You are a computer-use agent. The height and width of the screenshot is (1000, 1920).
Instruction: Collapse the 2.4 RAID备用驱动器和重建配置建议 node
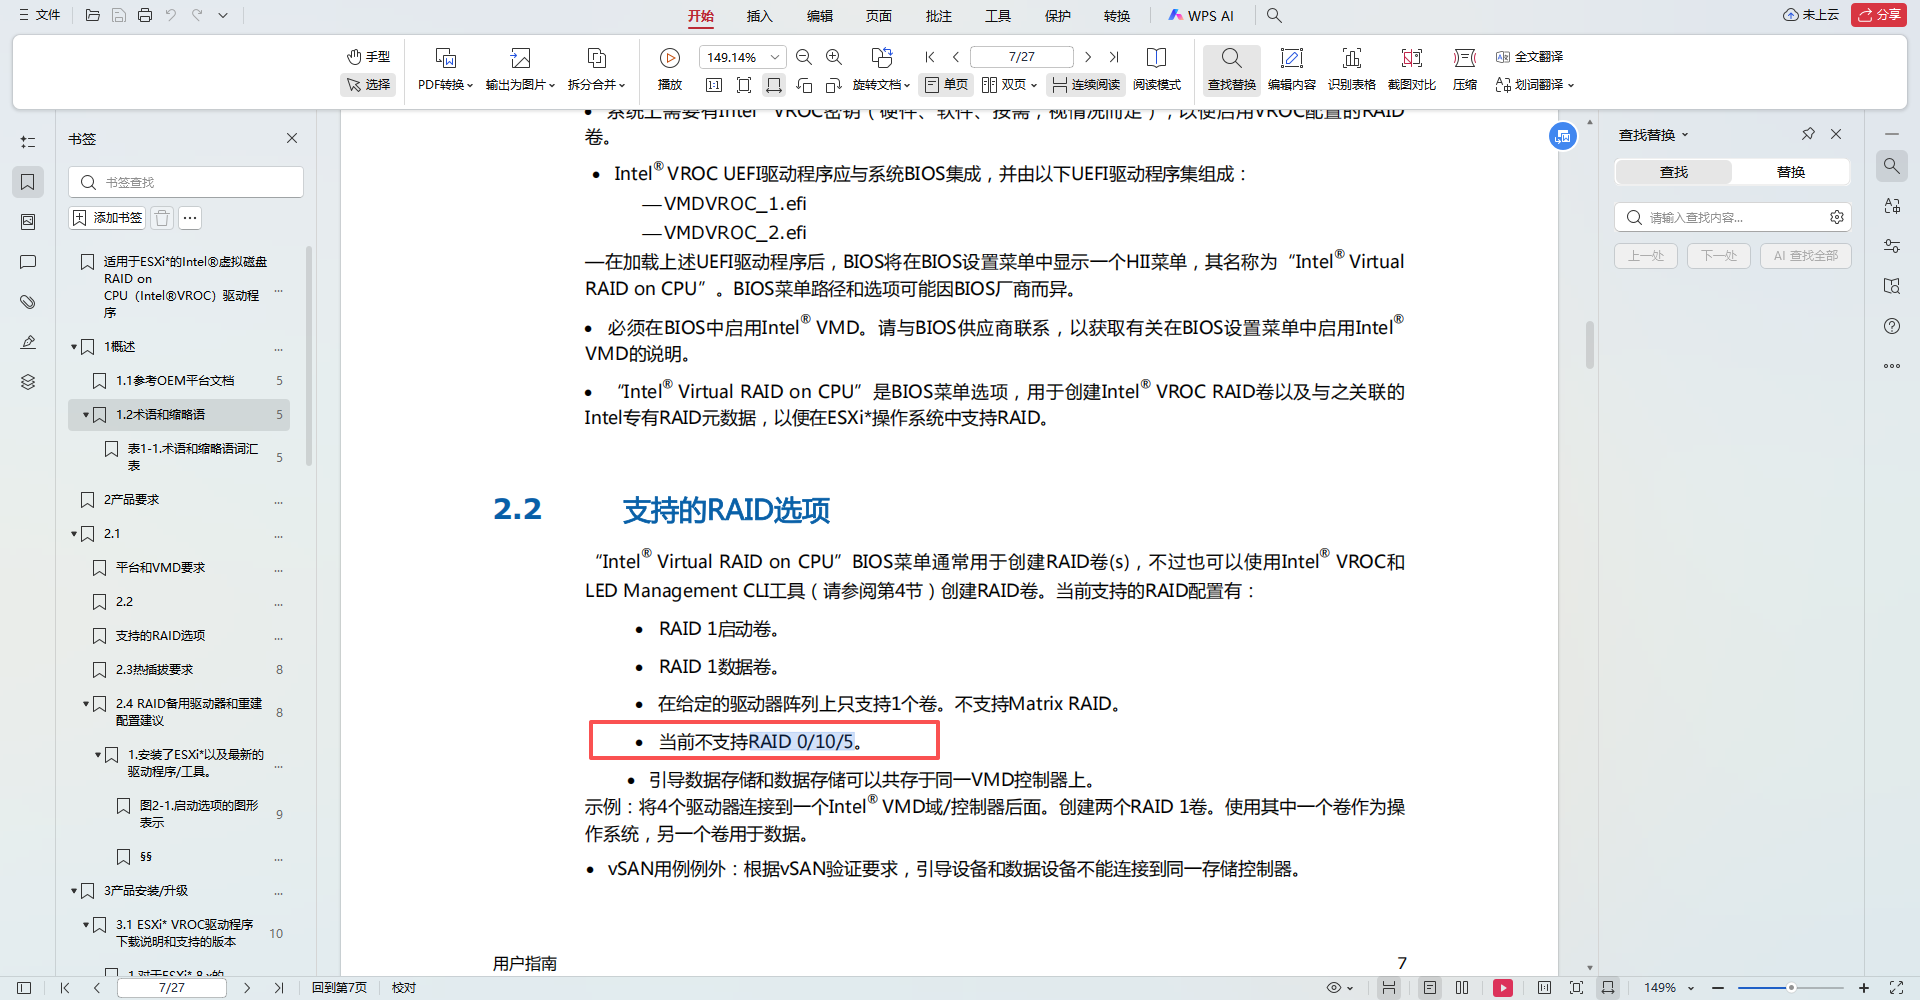click(x=86, y=704)
